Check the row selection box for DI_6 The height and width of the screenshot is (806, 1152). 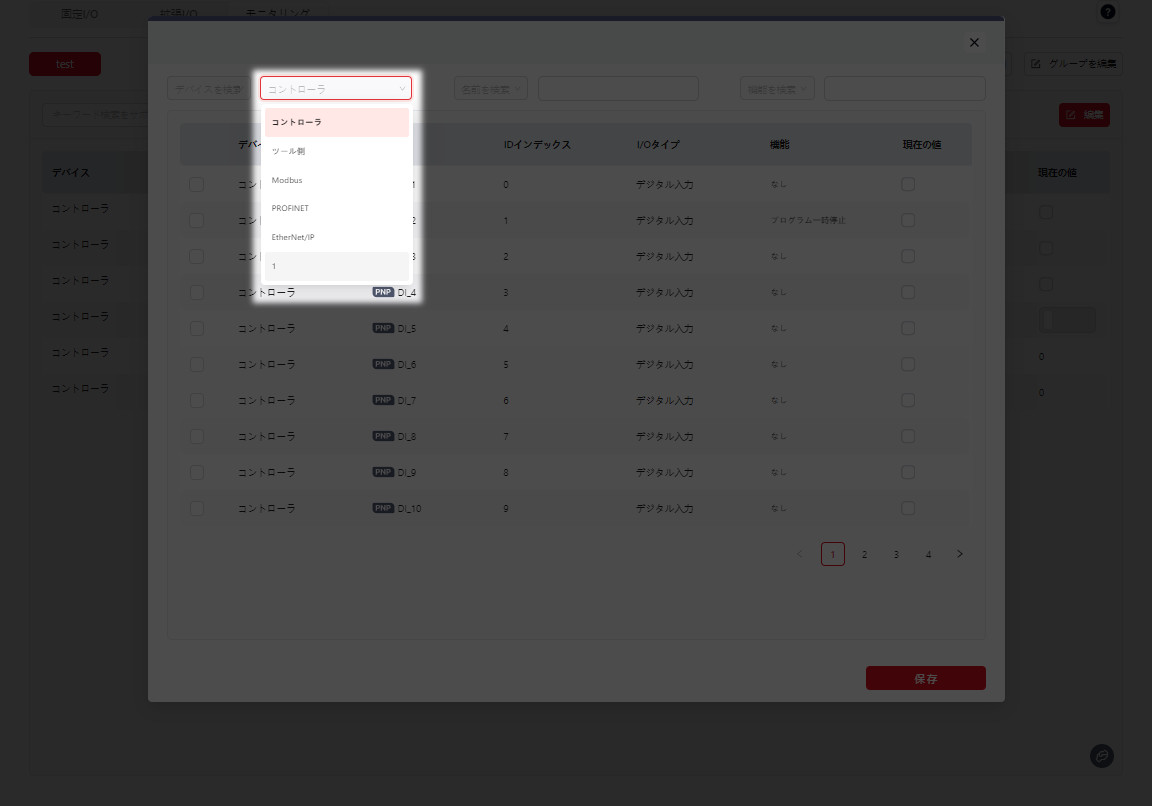click(x=196, y=364)
